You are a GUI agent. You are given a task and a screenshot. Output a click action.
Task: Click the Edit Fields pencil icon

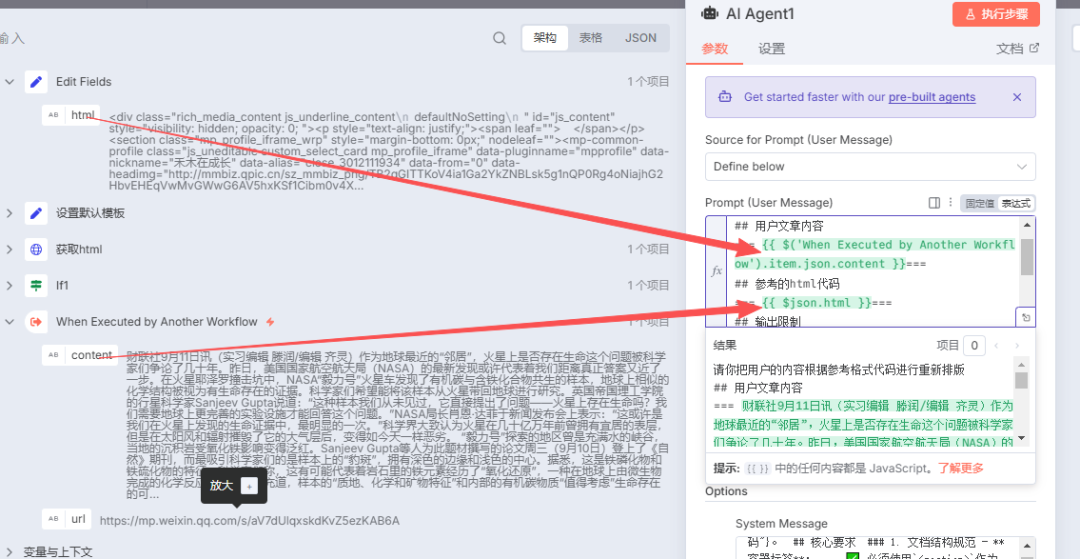36,81
